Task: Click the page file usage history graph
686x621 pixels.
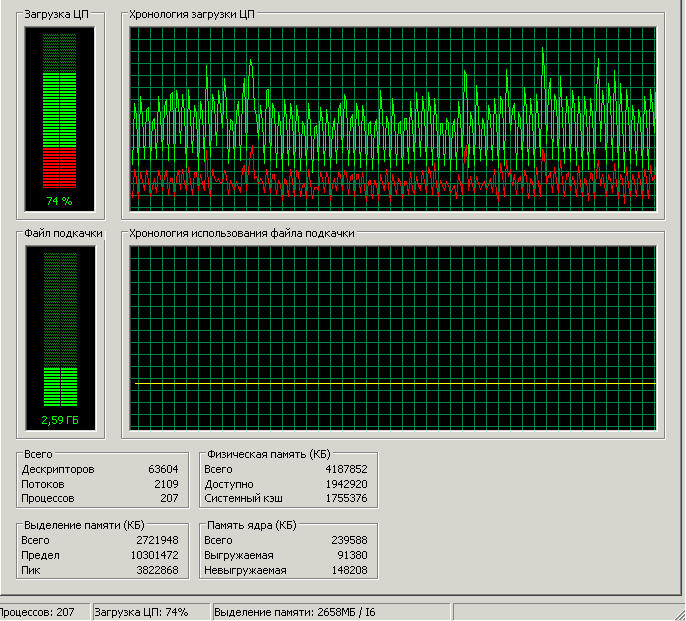Action: click(393, 336)
